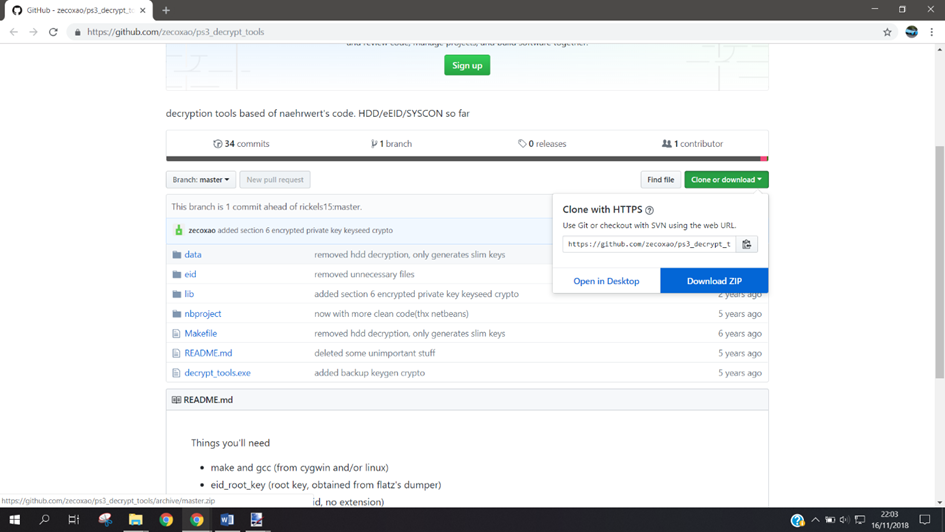This screenshot has height=532, width=945.
Task: Open the lib folder
Action: pyautogui.click(x=189, y=294)
